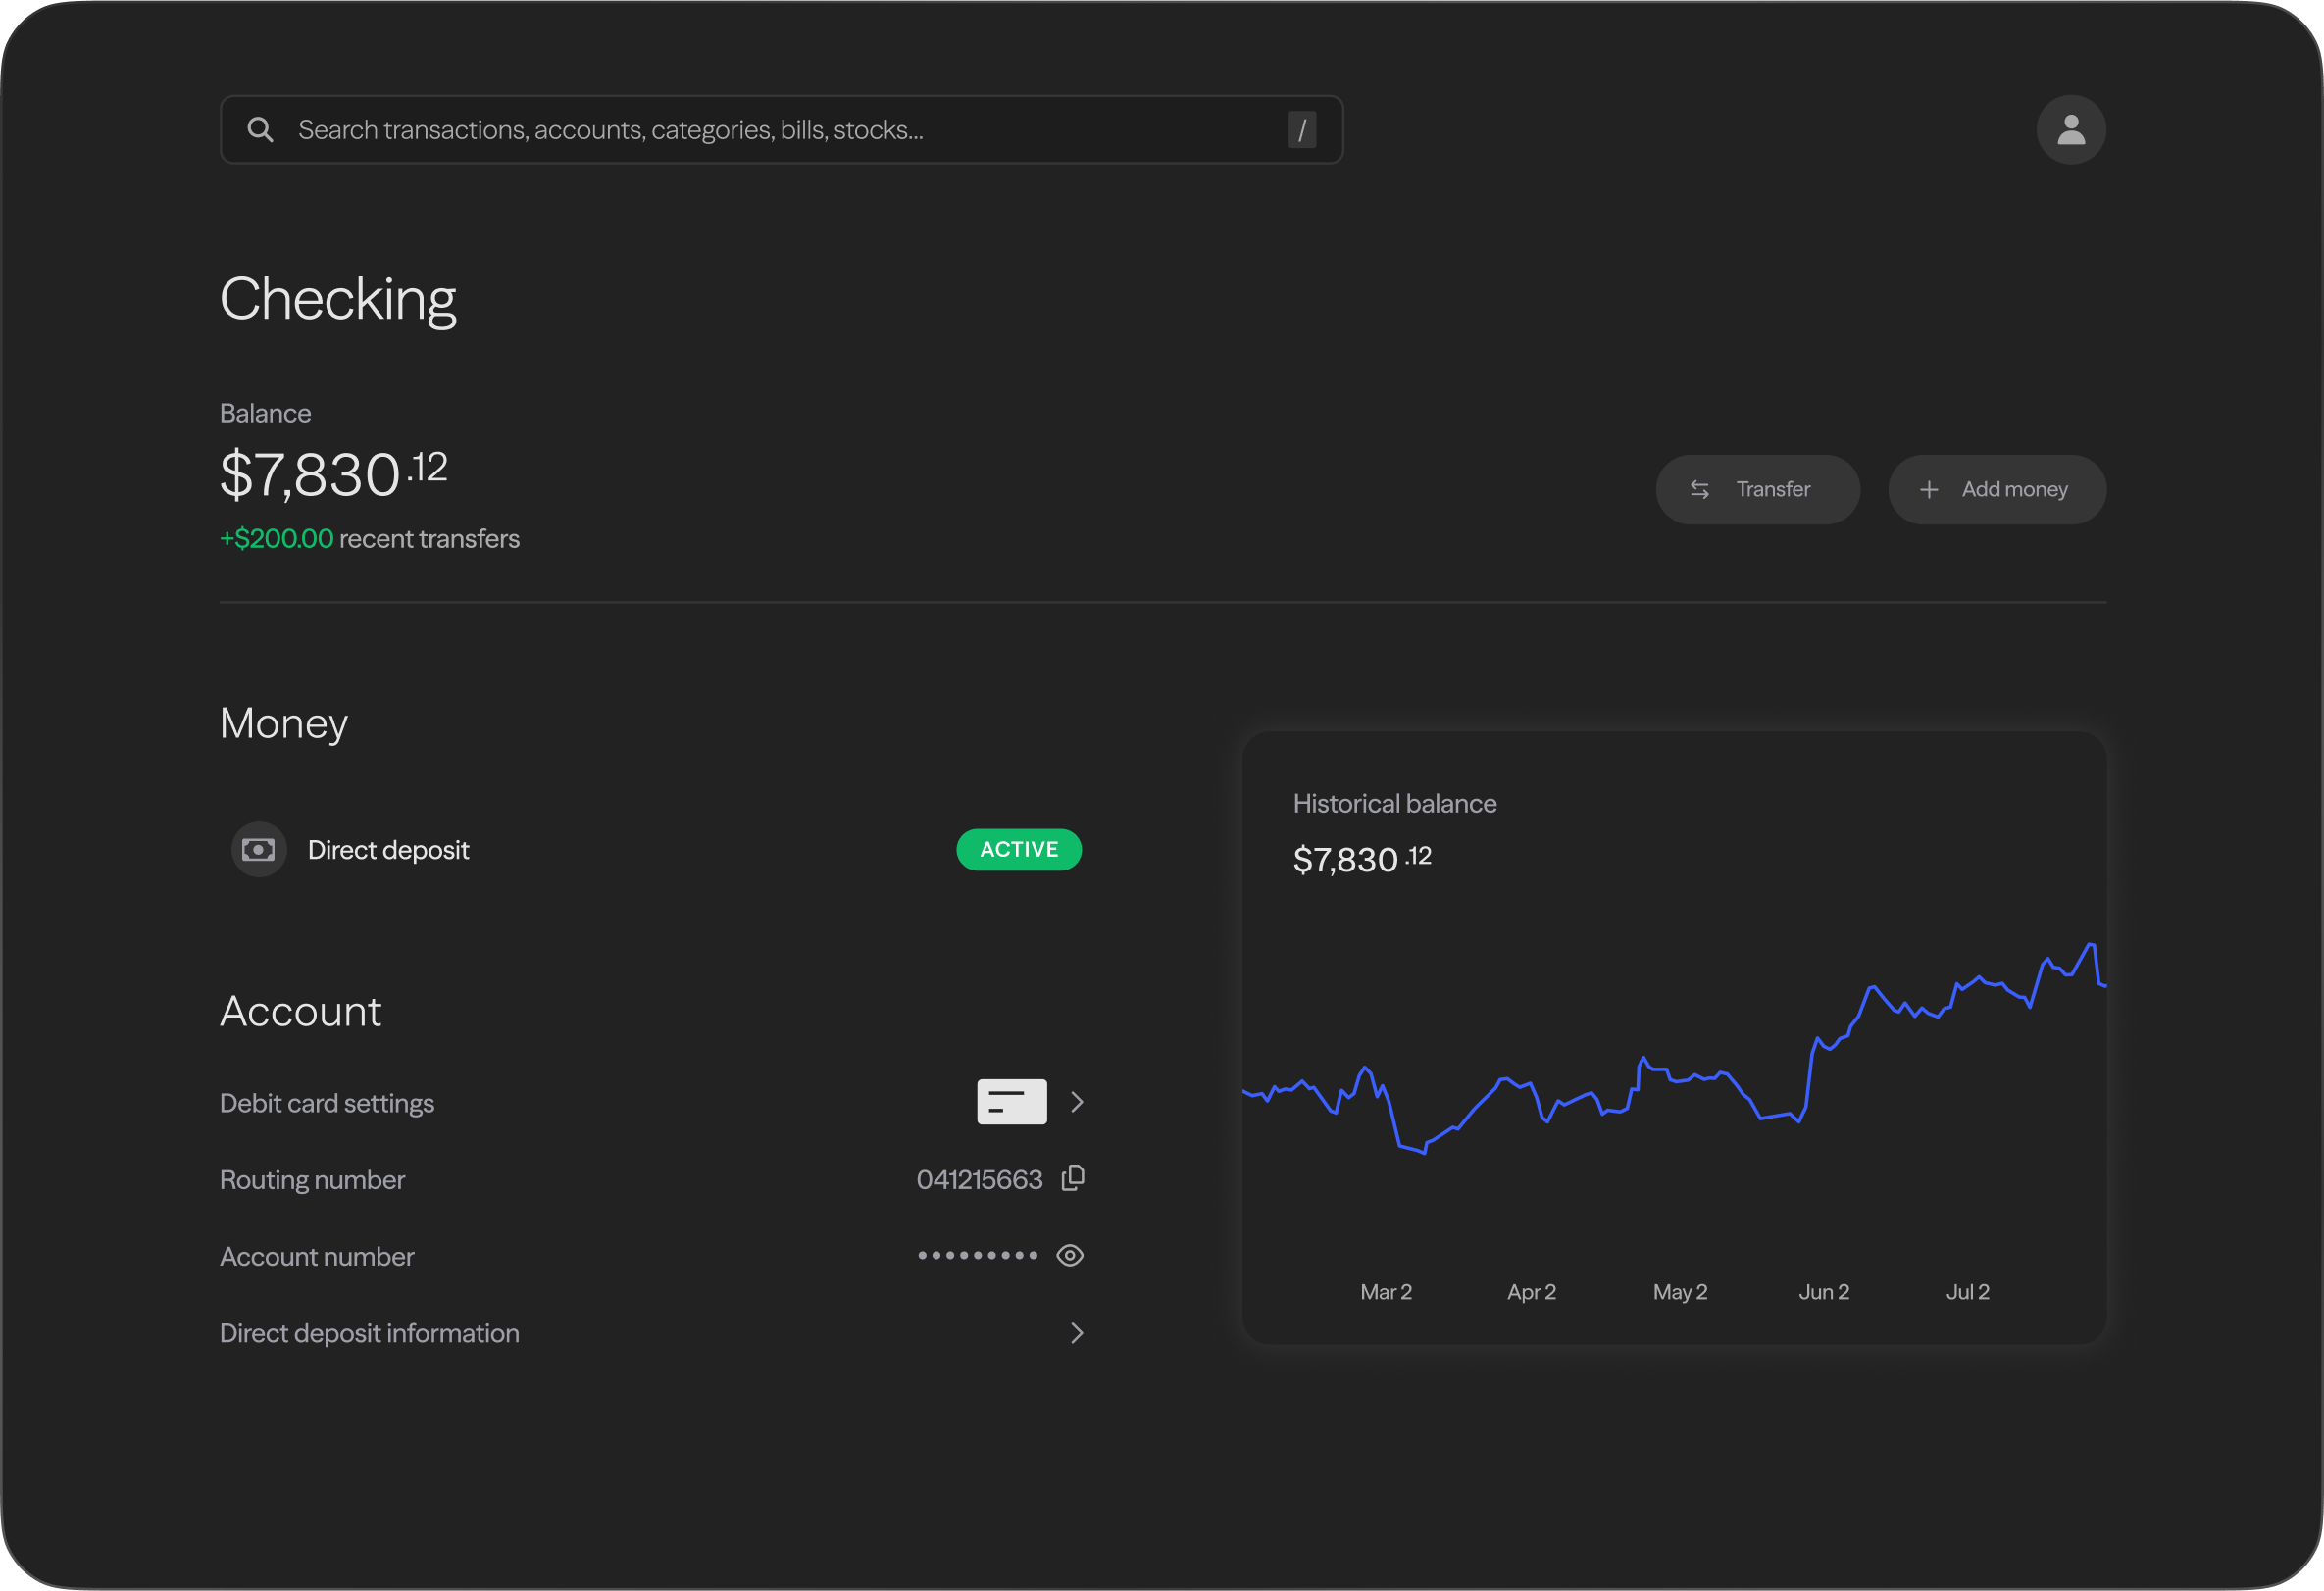Screen dimensions: 2324x1591
Task: Expand Debit card settings chevron
Action: 1076,1102
